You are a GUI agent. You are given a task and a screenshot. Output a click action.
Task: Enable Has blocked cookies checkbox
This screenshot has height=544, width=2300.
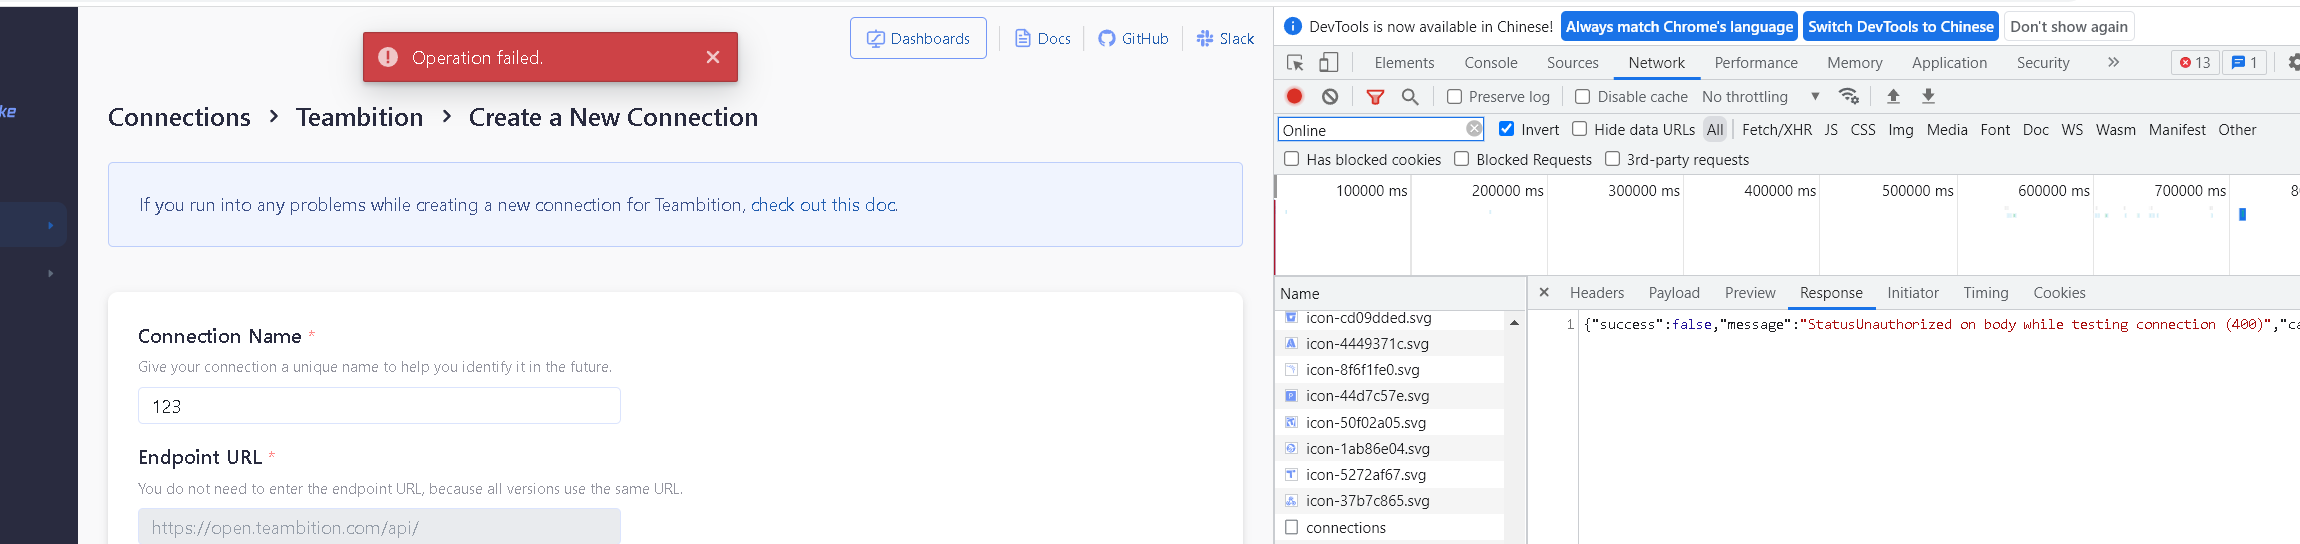[1291, 159]
